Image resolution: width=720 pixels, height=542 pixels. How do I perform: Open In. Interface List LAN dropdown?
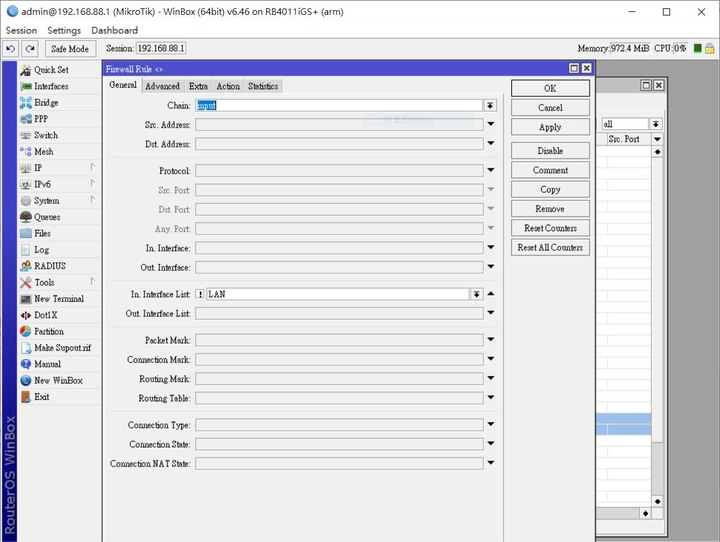click(477, 294)
